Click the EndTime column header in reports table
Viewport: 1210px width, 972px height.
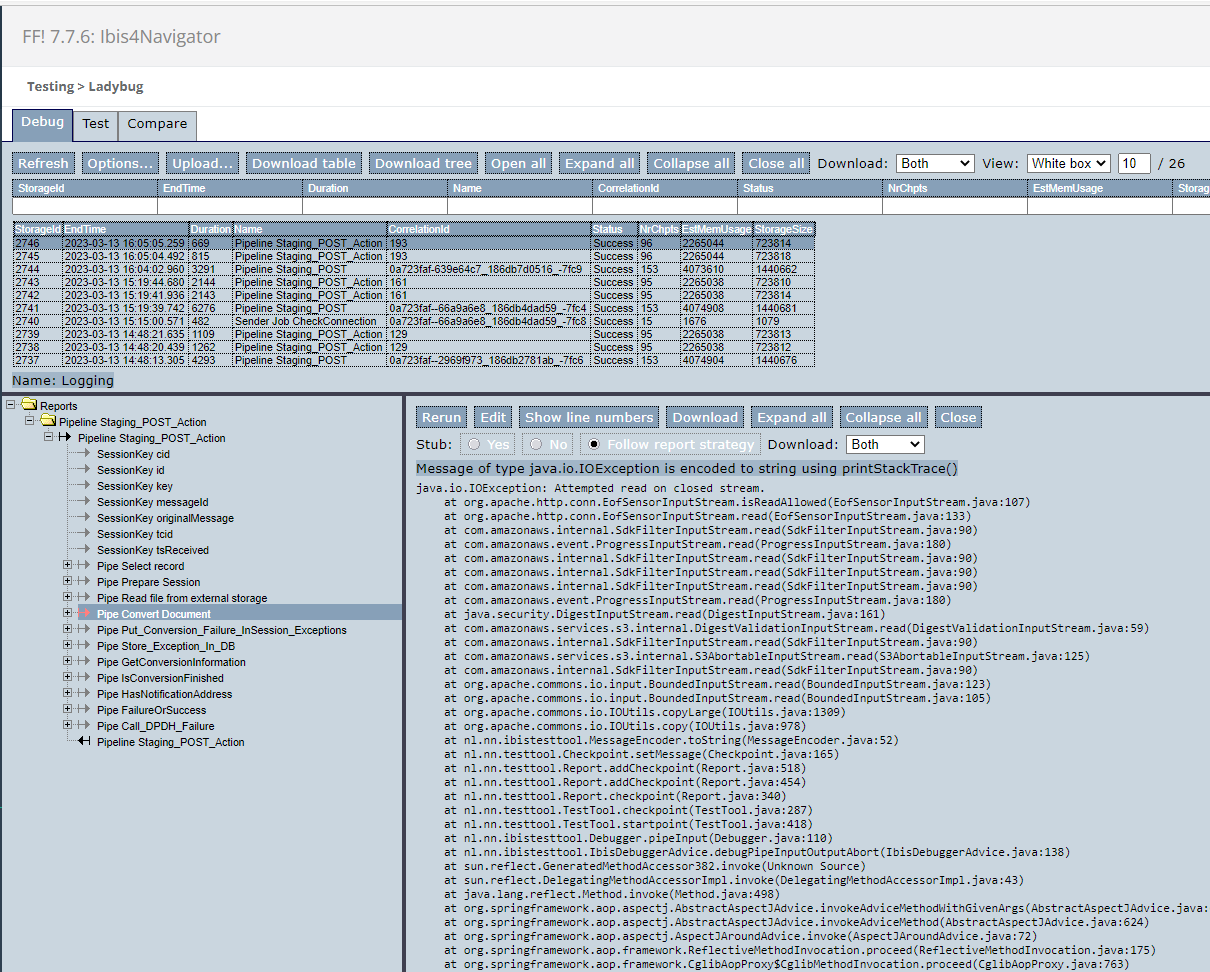[125, 229]
